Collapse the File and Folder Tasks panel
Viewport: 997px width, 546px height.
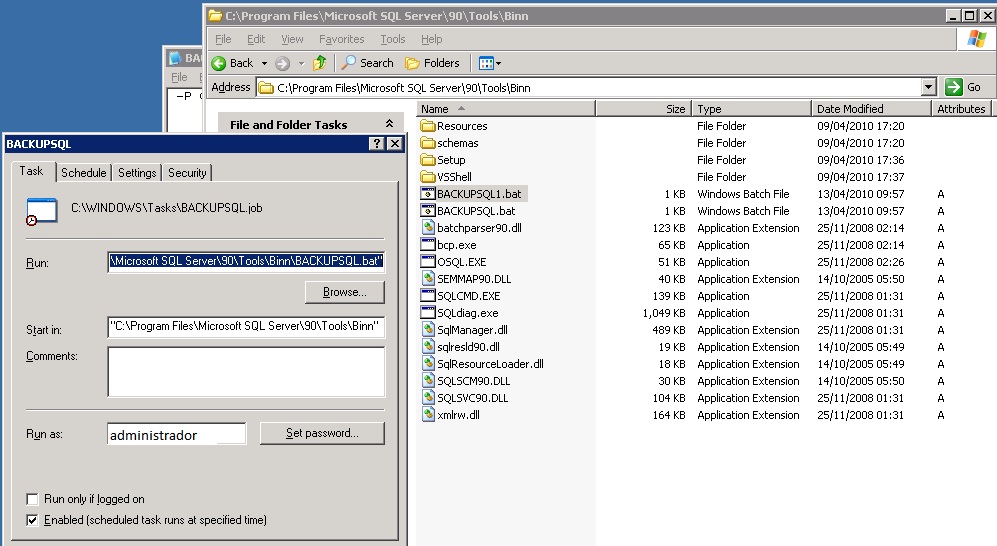pos(389,124)
